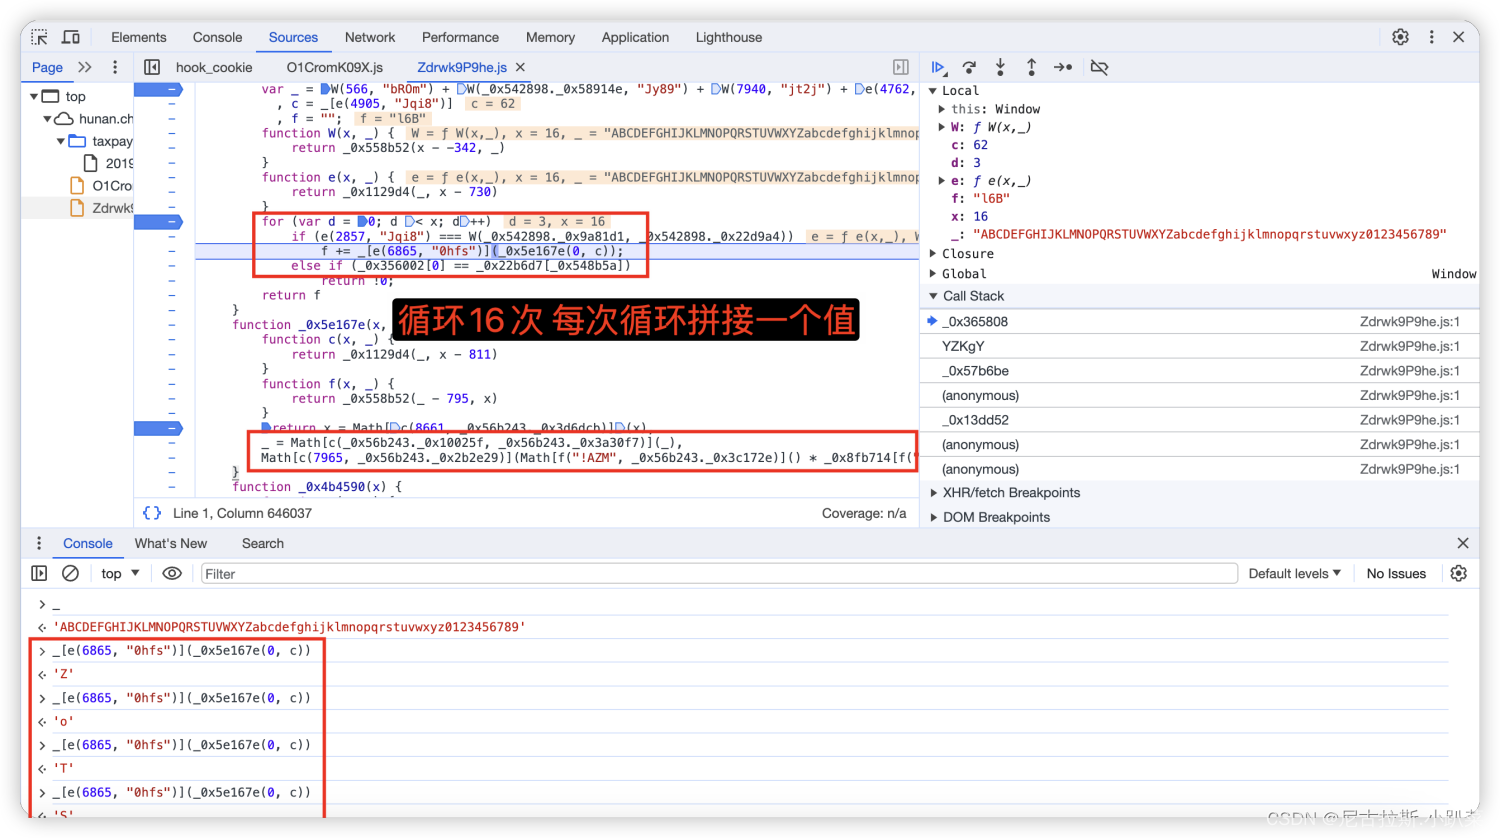Image resolution: width=1500 pixels, height=838 pixels.
Task: Step over next function call
Action: coord(969,67)
